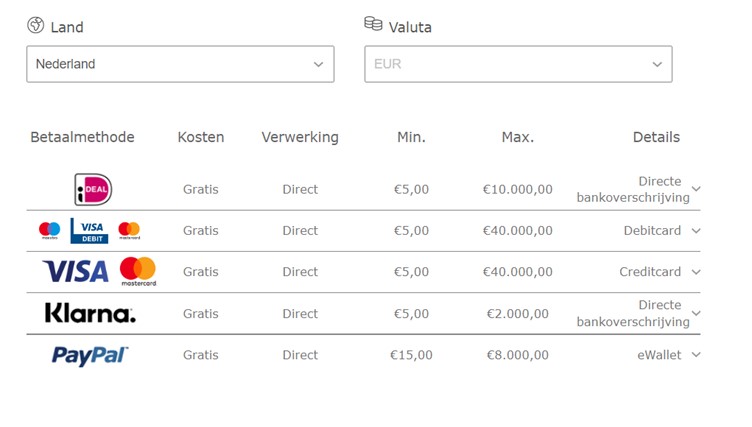This screenshot has width=752, height=427.
Task: Expand the iDEAL row details chevron
Action: coord(696,189)
